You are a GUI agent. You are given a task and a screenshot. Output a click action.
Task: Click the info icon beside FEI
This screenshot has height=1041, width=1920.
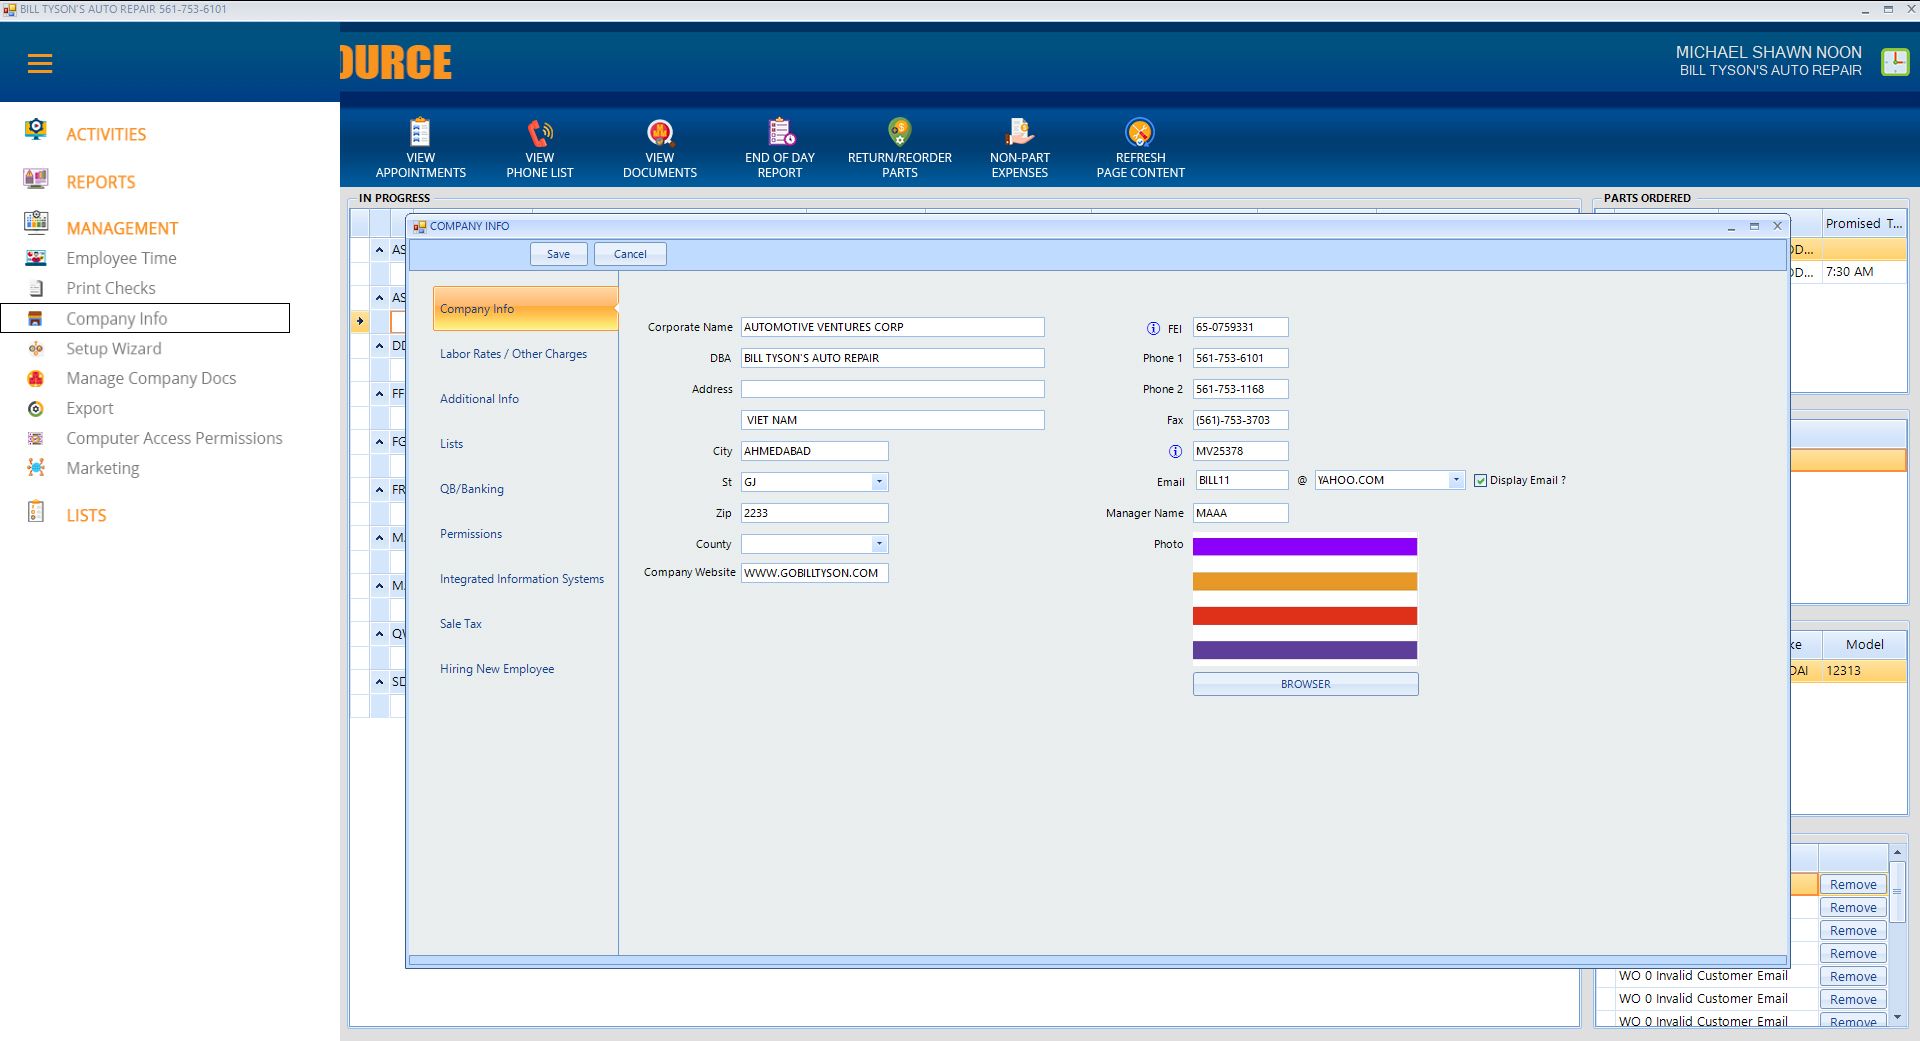(x=1153, y=328)
